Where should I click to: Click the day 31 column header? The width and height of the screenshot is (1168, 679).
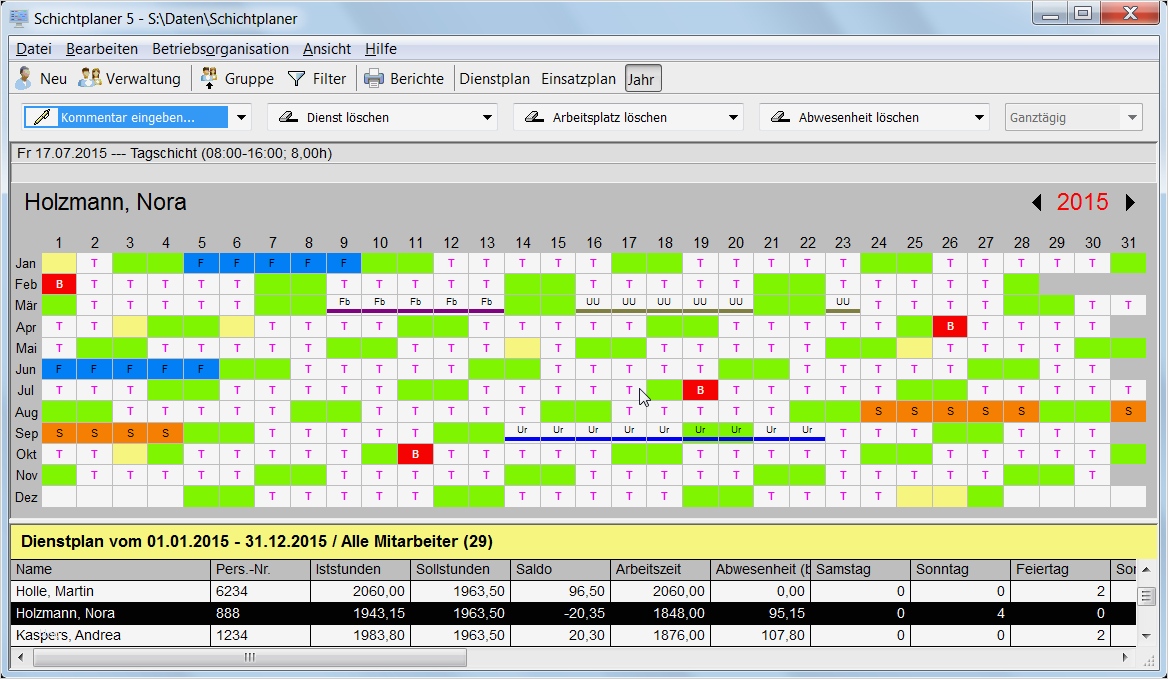1129,243
